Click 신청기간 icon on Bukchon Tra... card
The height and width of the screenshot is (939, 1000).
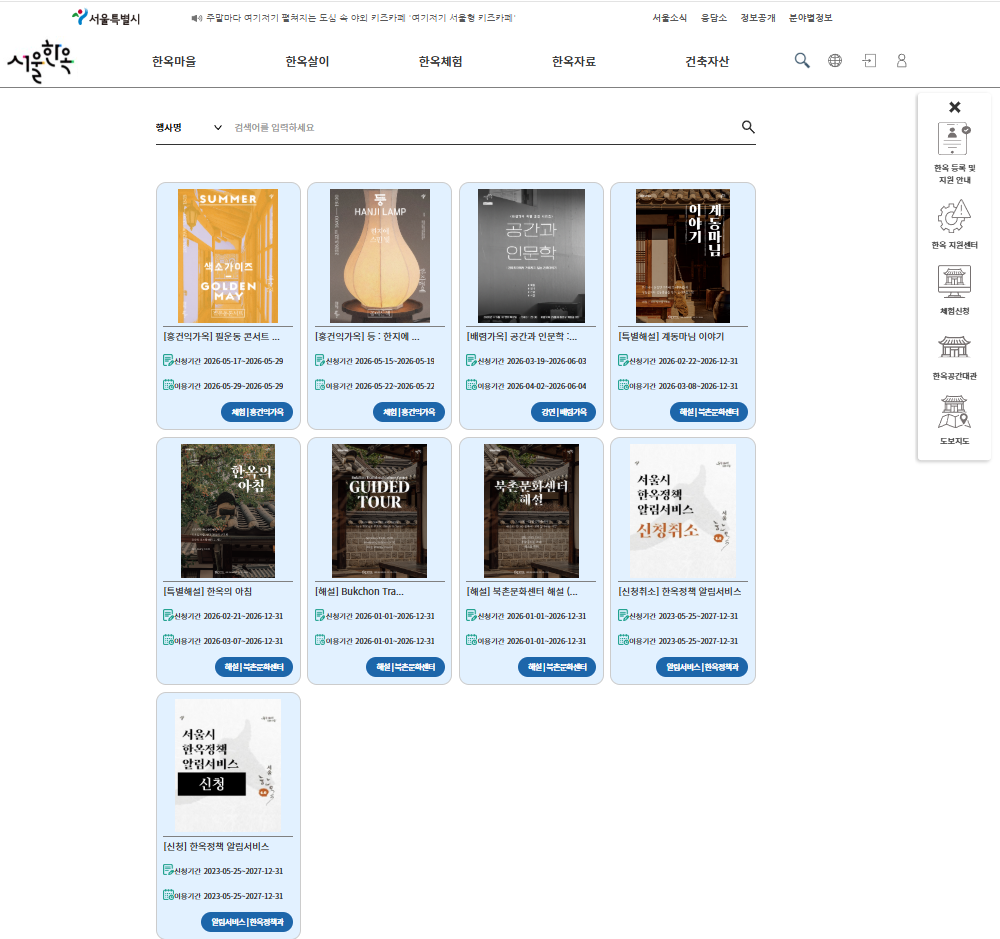320,616
